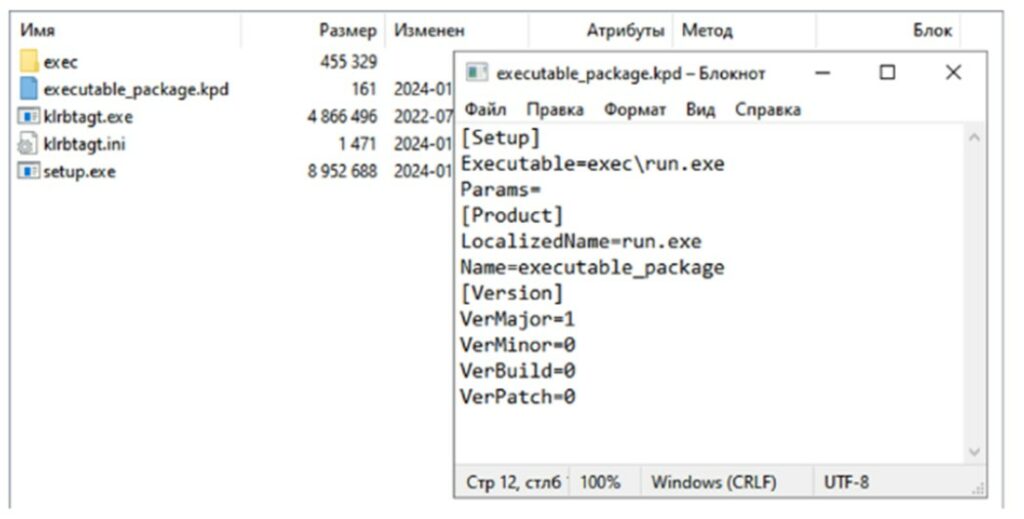Screen dimensions: 1024x519
Task: Sort by Изменен column header
Action: click(x=429, y=31)
